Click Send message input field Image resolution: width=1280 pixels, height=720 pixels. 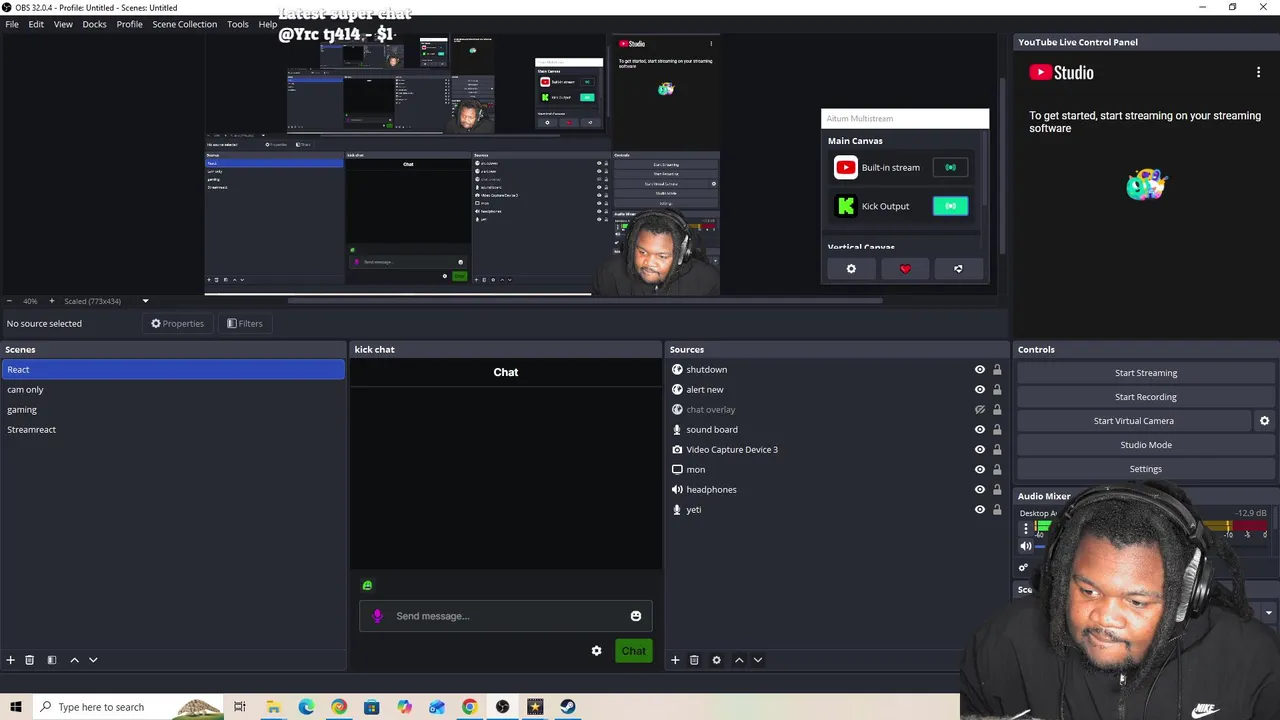[505, 616]
